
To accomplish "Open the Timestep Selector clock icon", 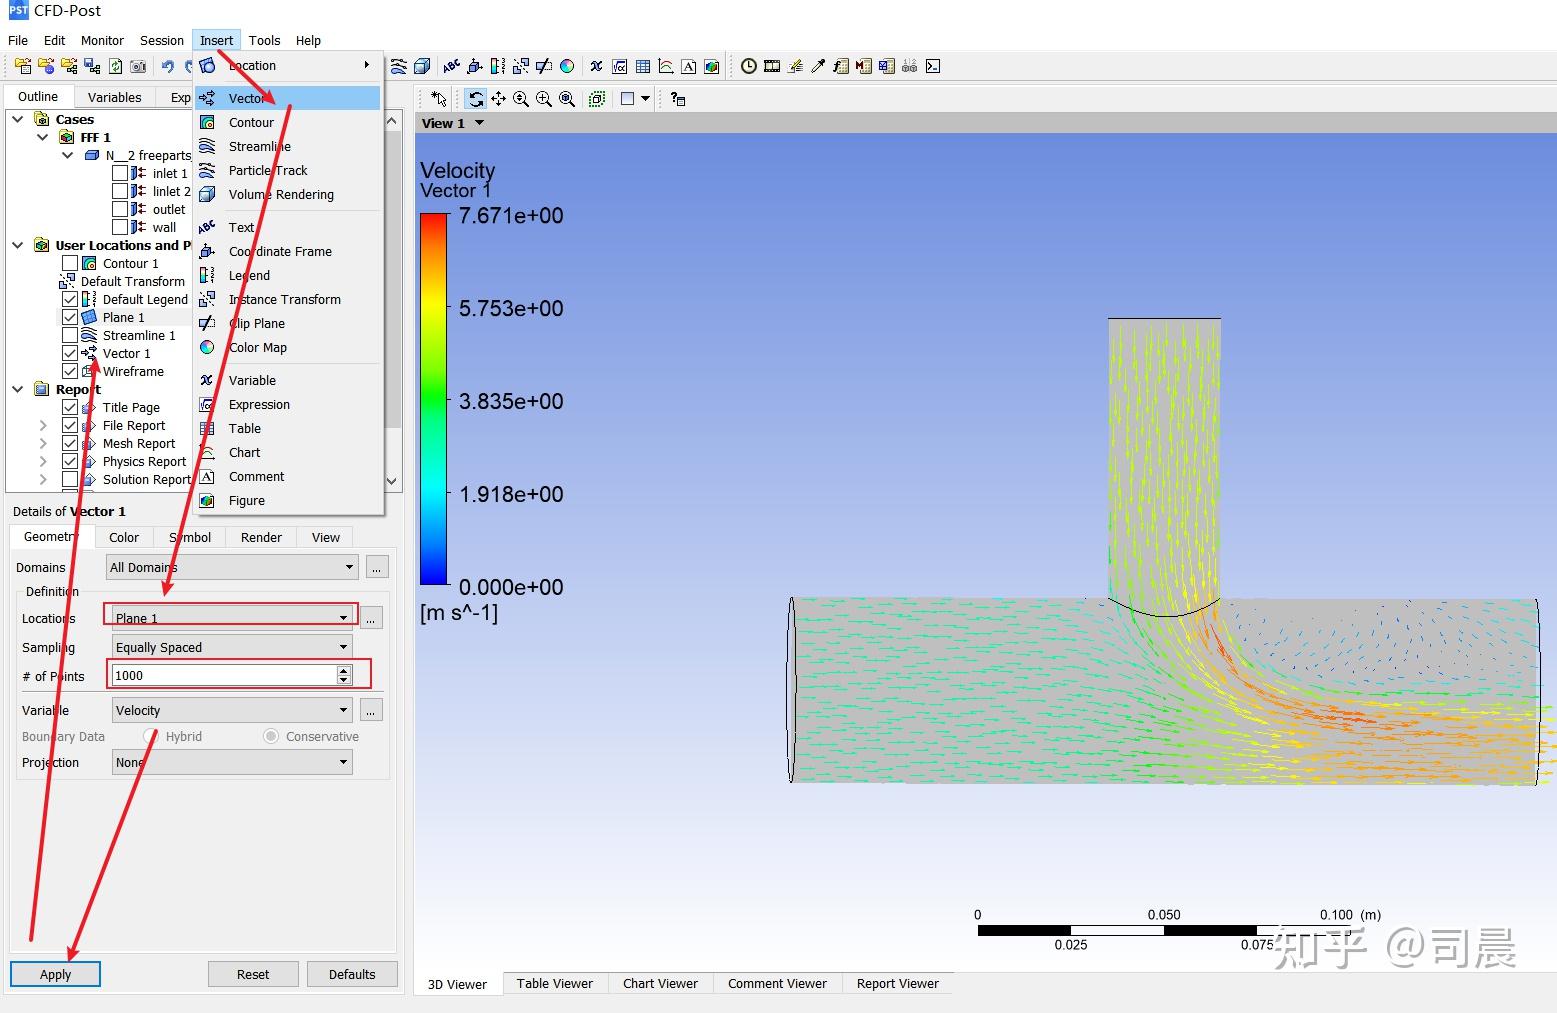I will click(x=749, y=67).
